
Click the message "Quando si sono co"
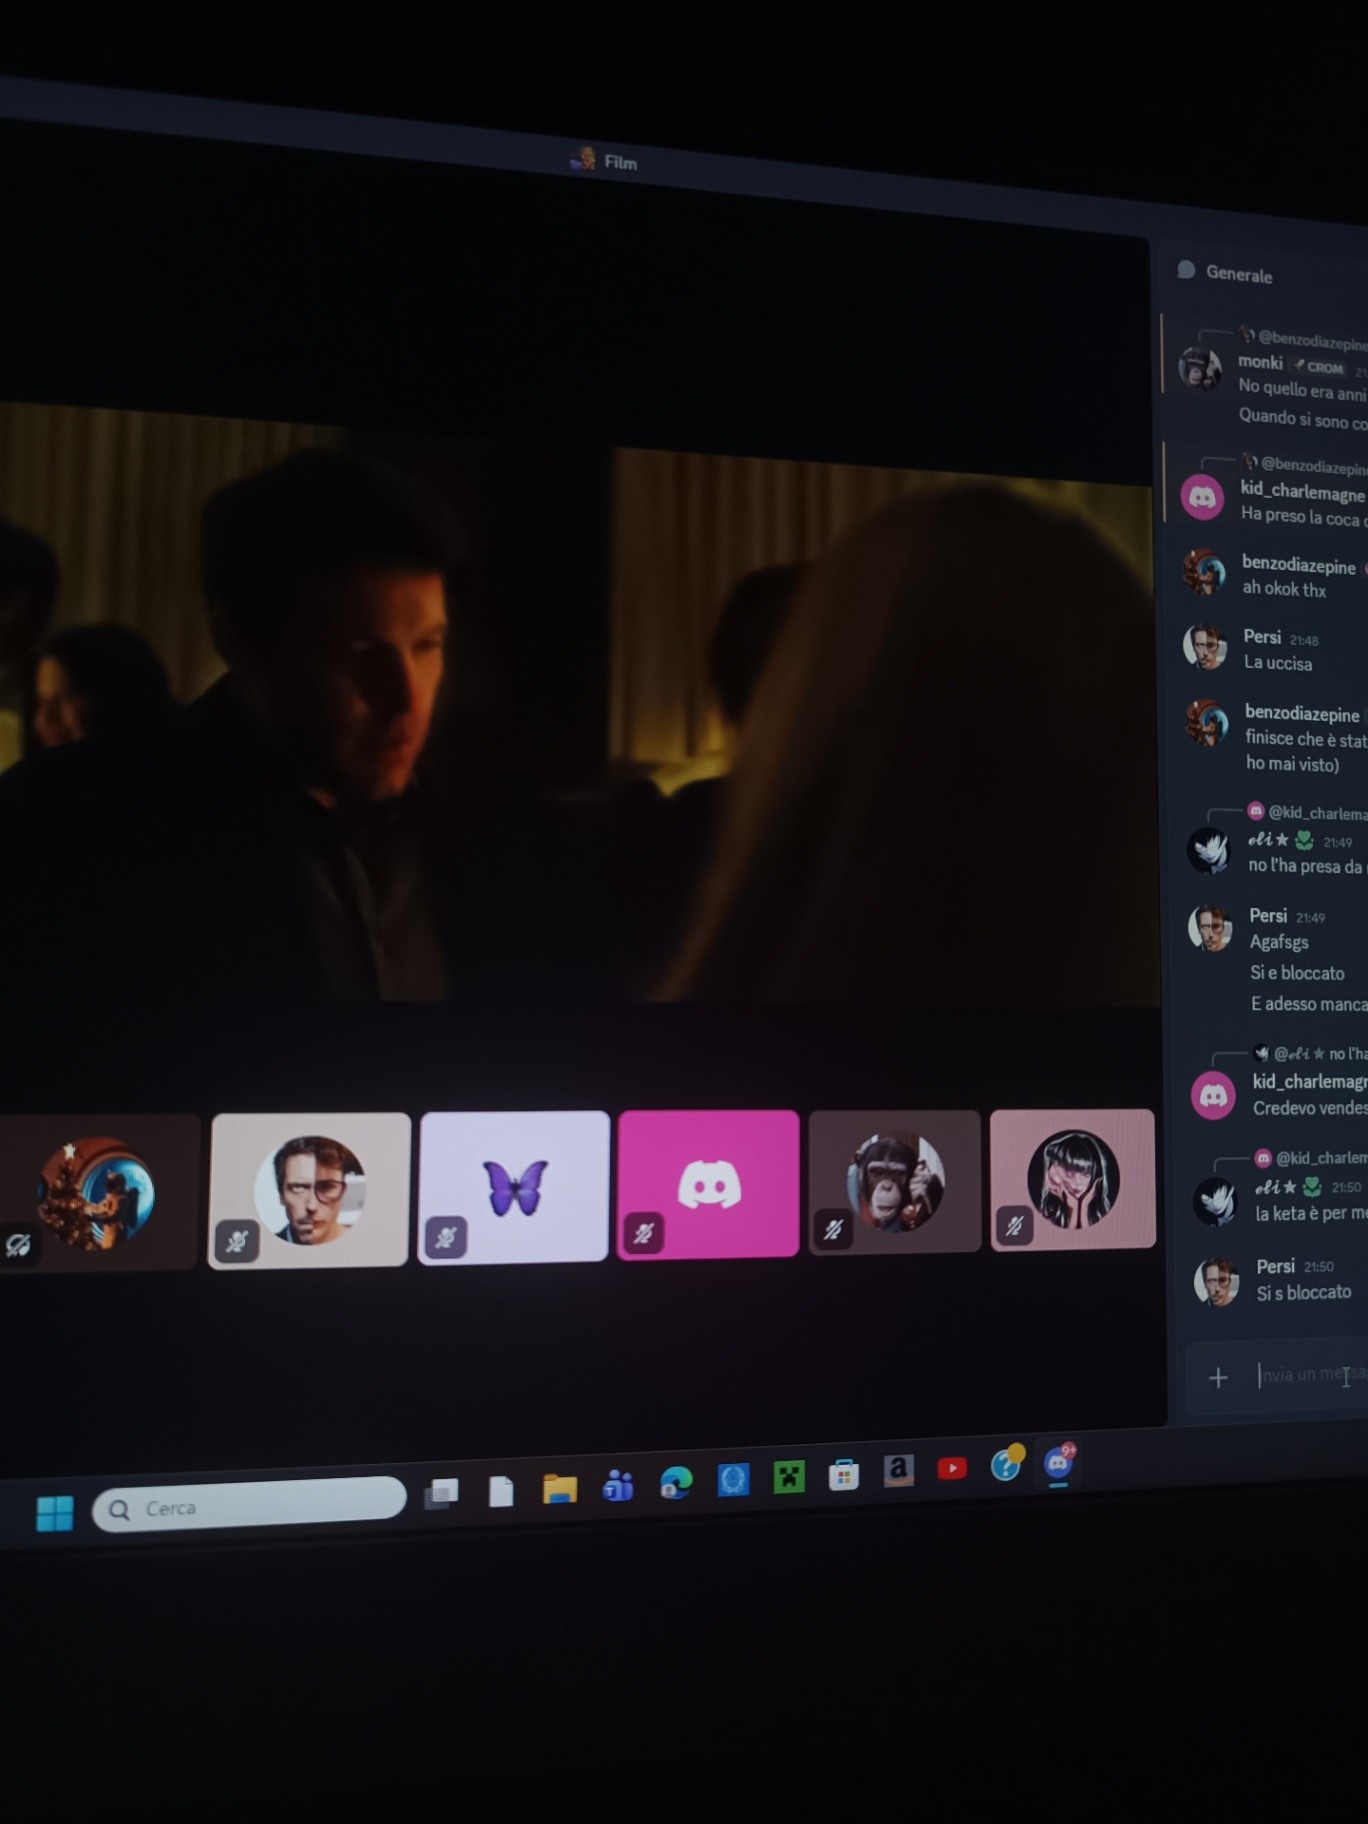coord(1303,419)
